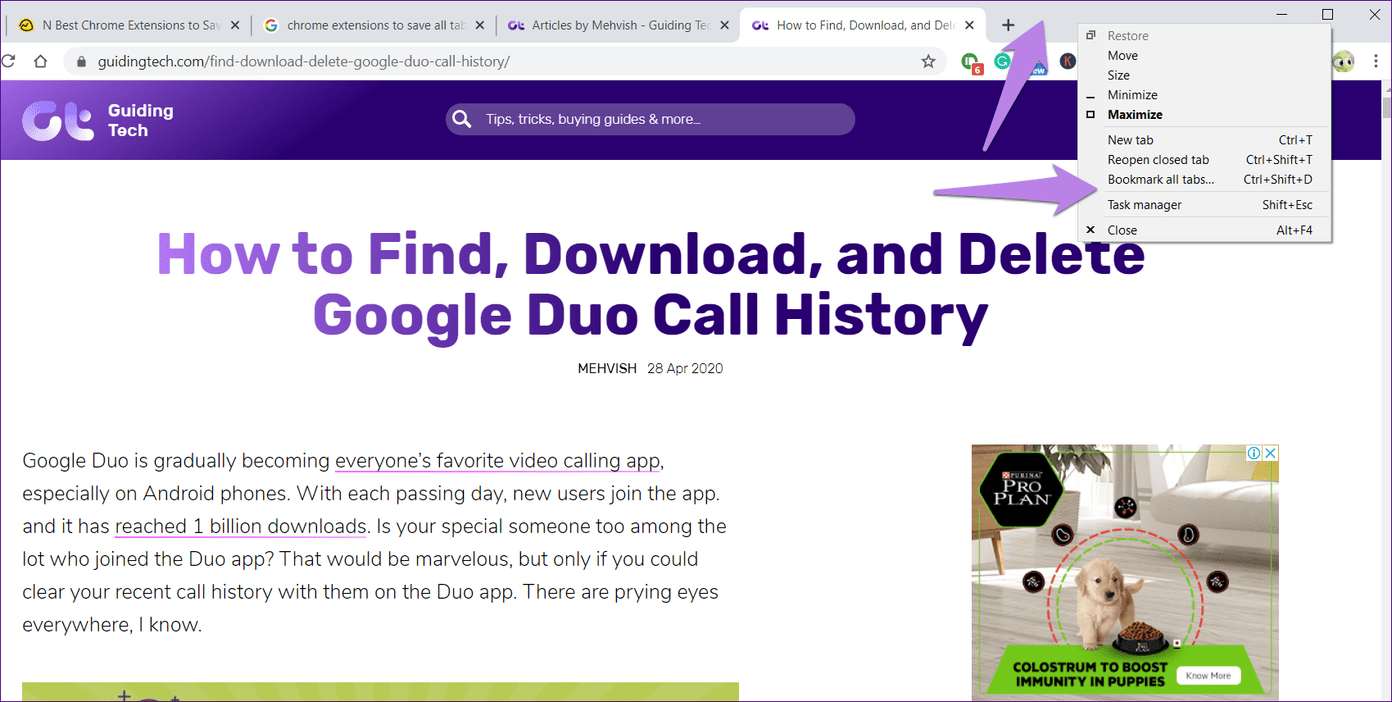
Task: Open the dark K extension icon
Action: point(1068,62)
